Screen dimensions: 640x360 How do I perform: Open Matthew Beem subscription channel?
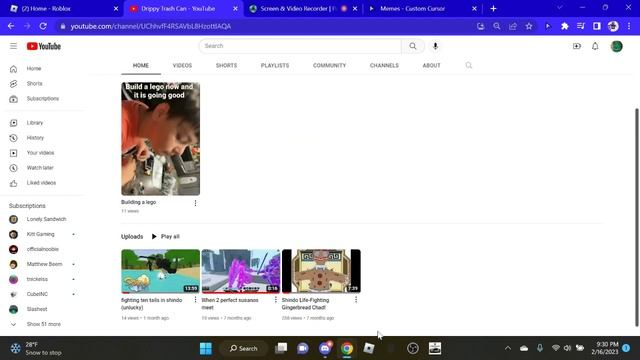click(x=44, y=264)
